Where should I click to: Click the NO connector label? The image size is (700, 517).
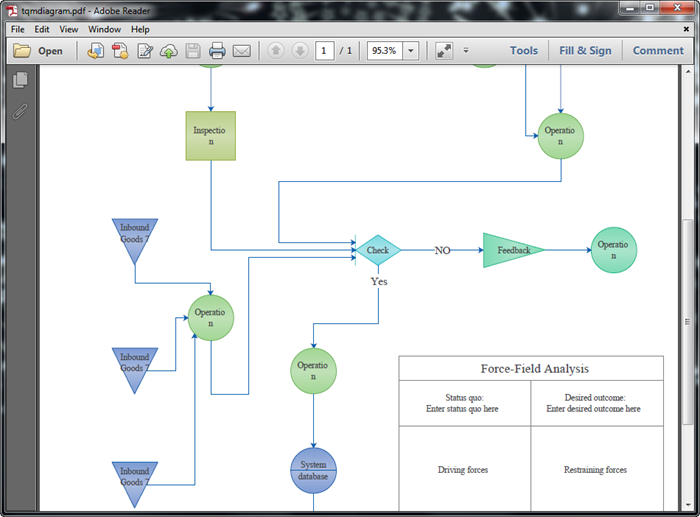tap(442, 250)
